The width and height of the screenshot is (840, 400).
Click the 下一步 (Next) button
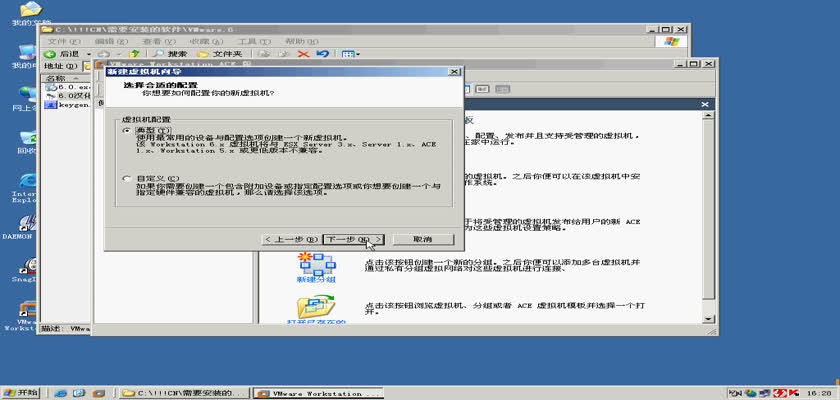pyautogui.click(x=354, y=239)
